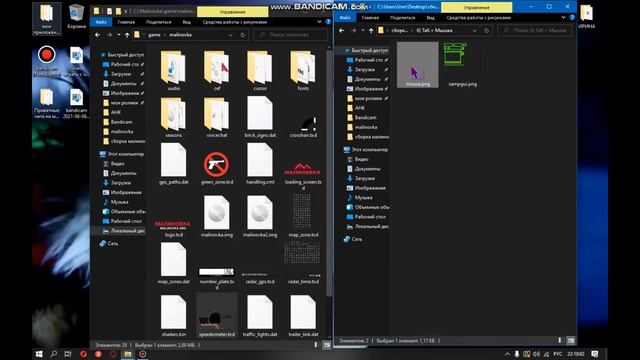Select the map_zones.dat file

pos(173,263)
